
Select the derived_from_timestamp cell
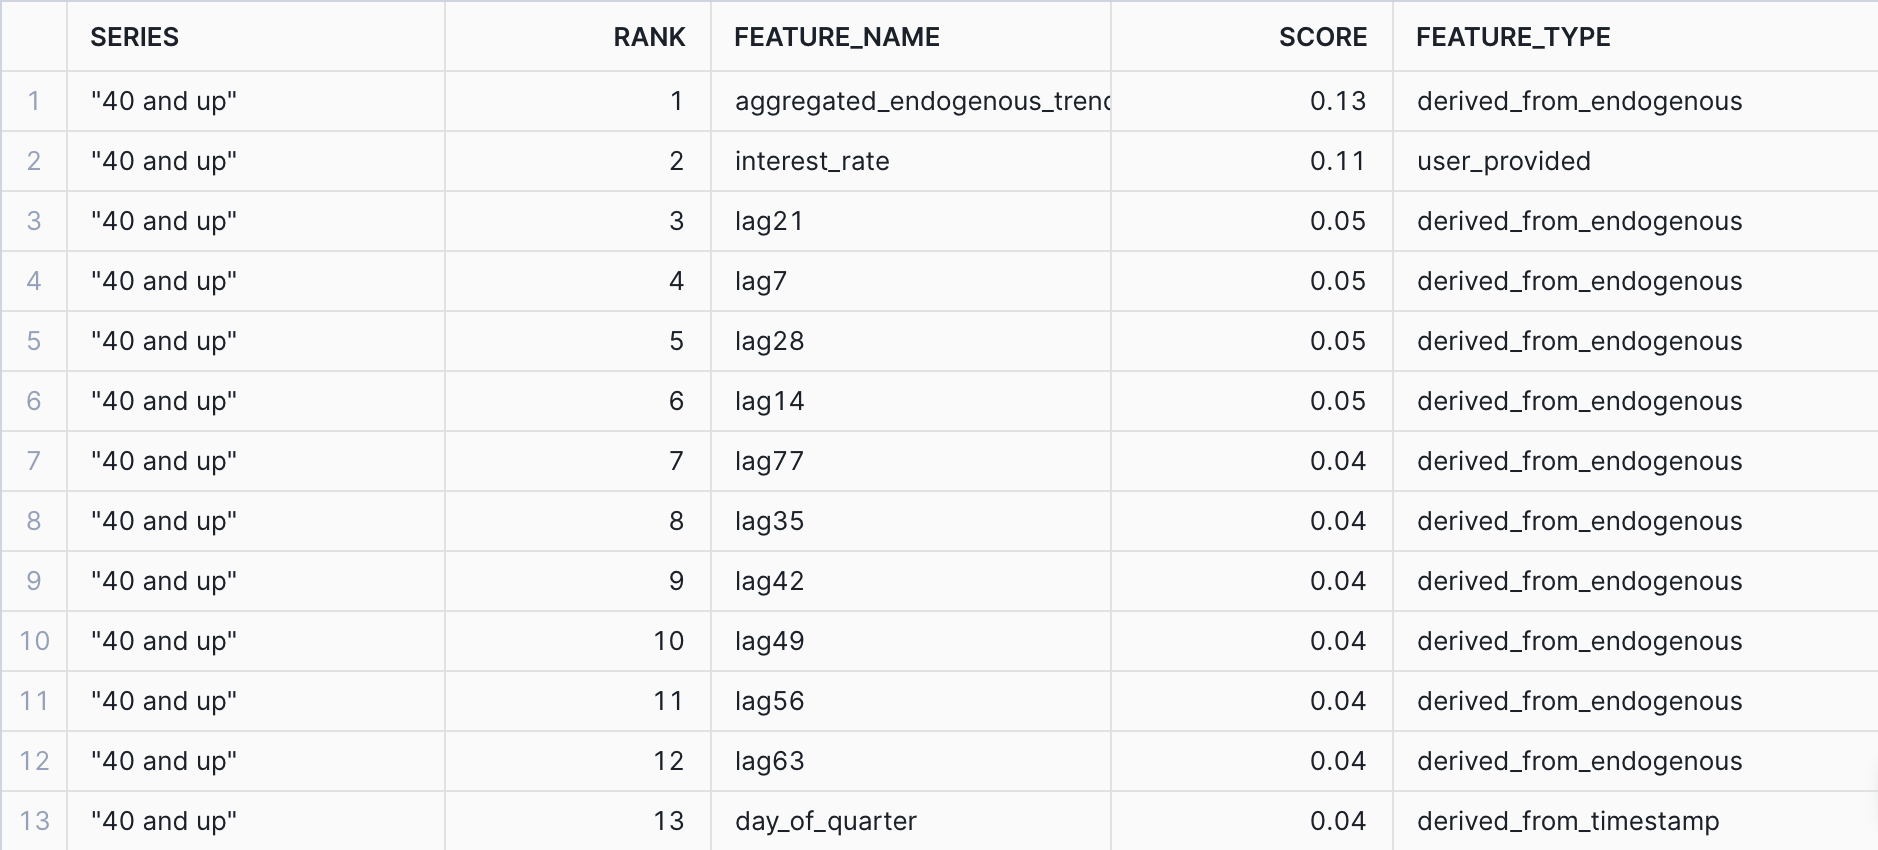1567,821
